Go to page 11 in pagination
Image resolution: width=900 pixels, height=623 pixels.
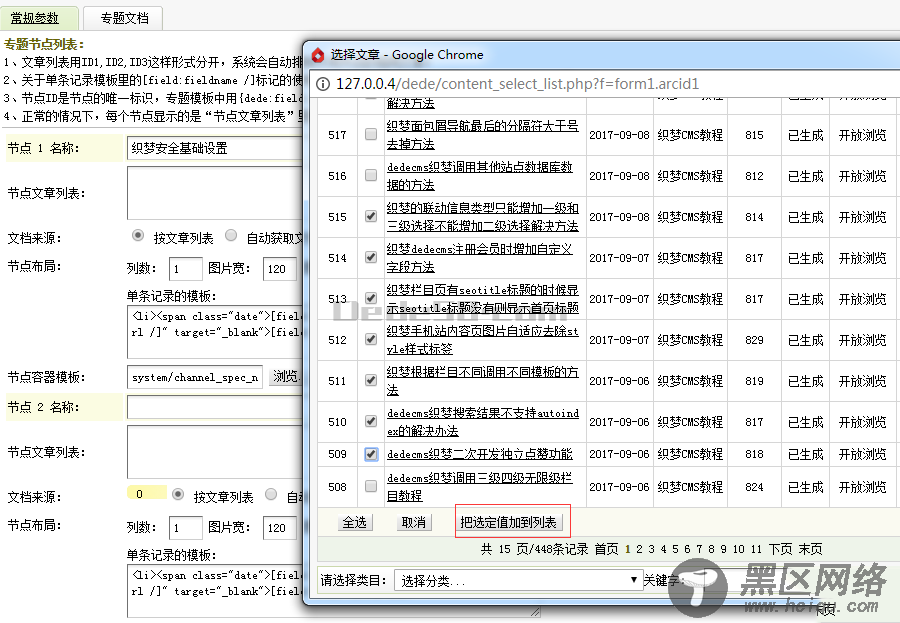756,549
